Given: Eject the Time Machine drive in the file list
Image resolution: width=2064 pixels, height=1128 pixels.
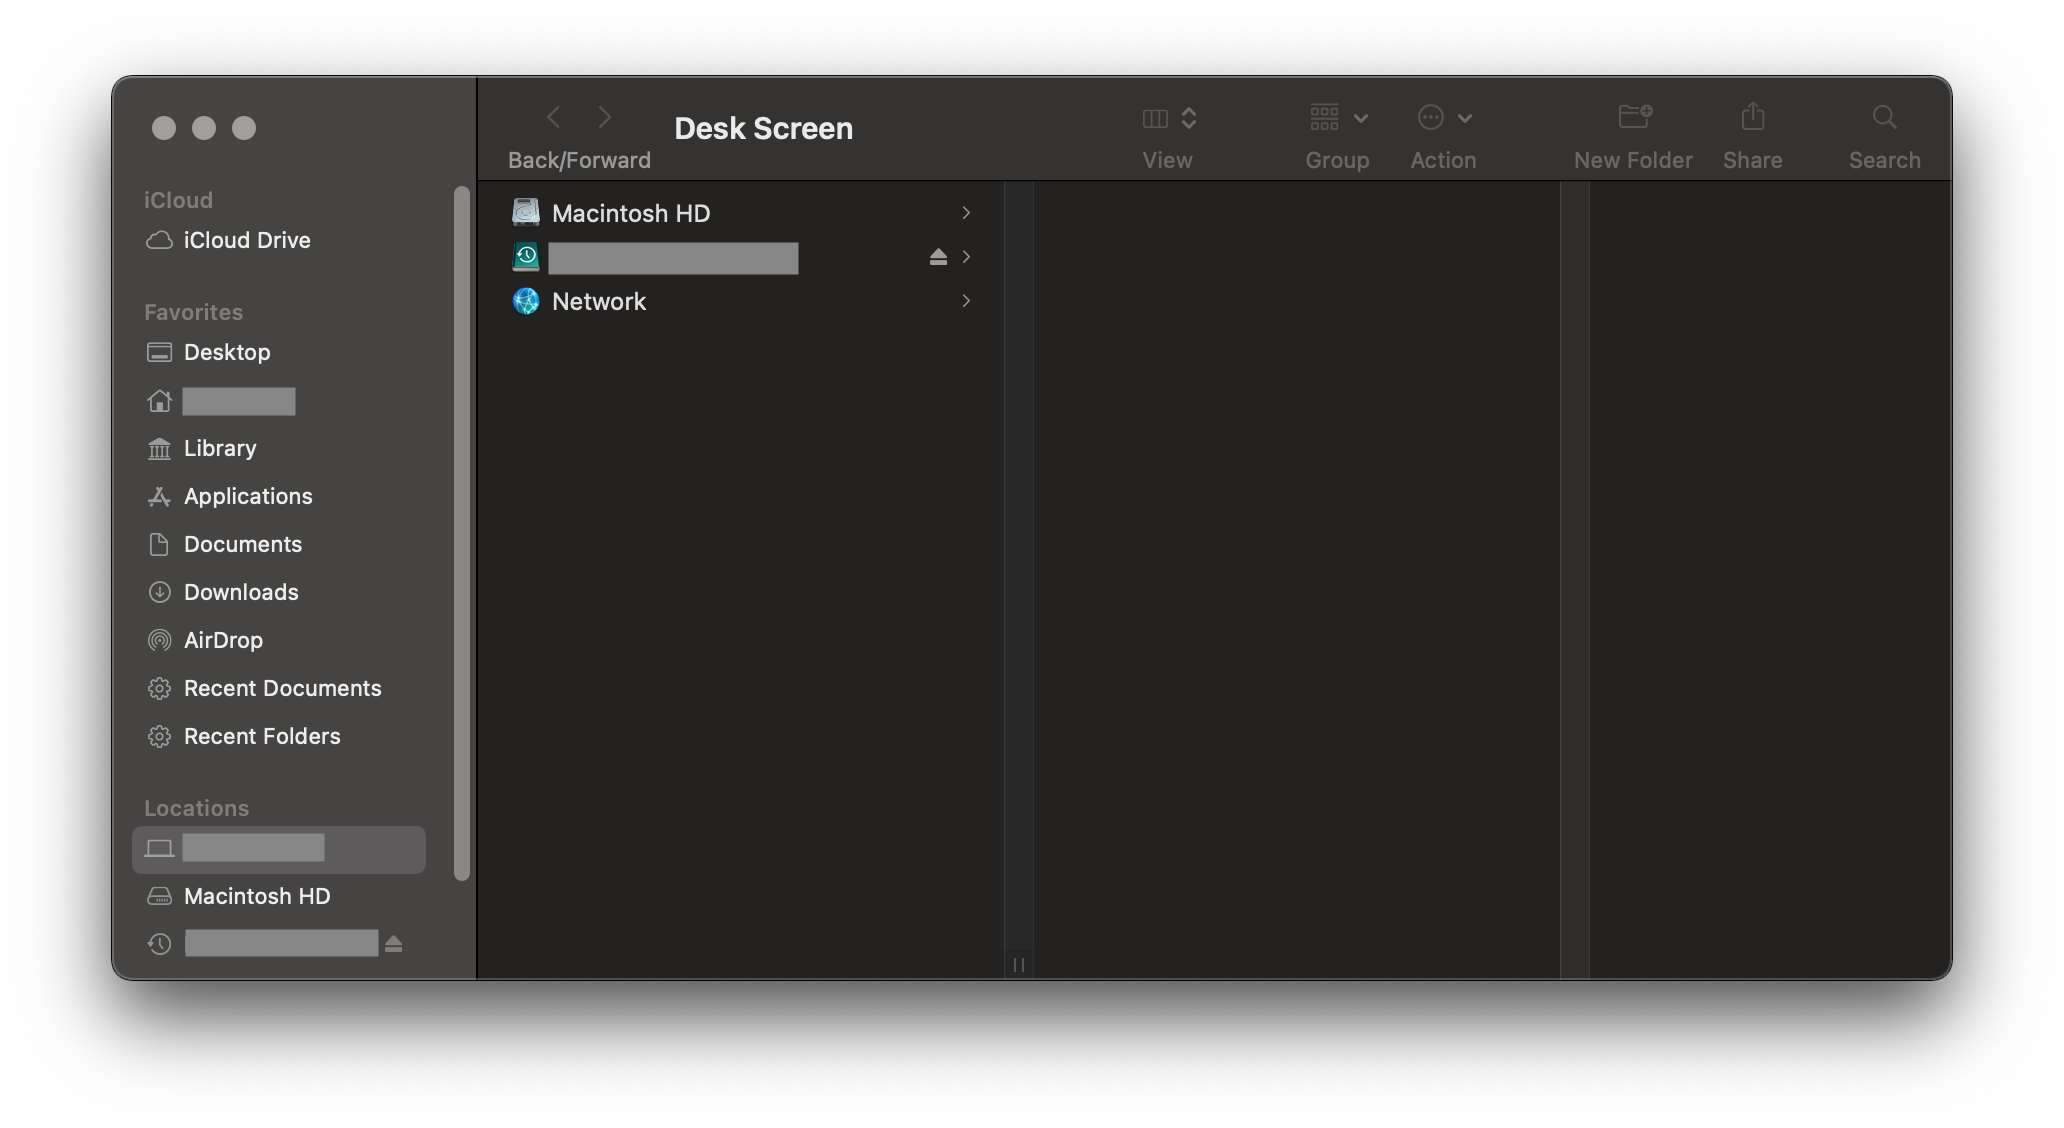Looking at the screenshot, I should [x=938, y=257].
